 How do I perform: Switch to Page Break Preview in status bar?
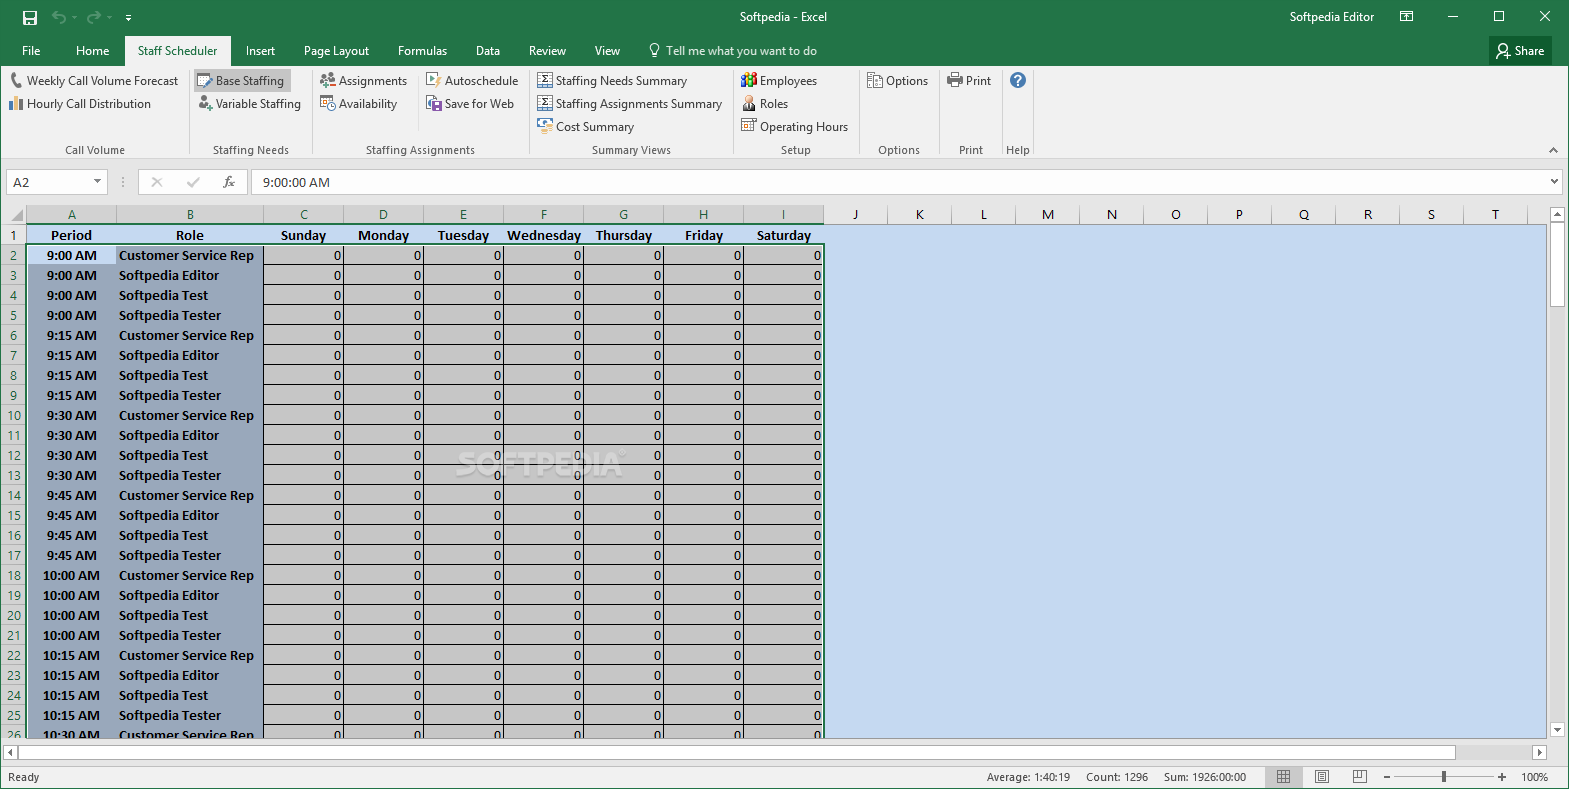(1360, 777)
